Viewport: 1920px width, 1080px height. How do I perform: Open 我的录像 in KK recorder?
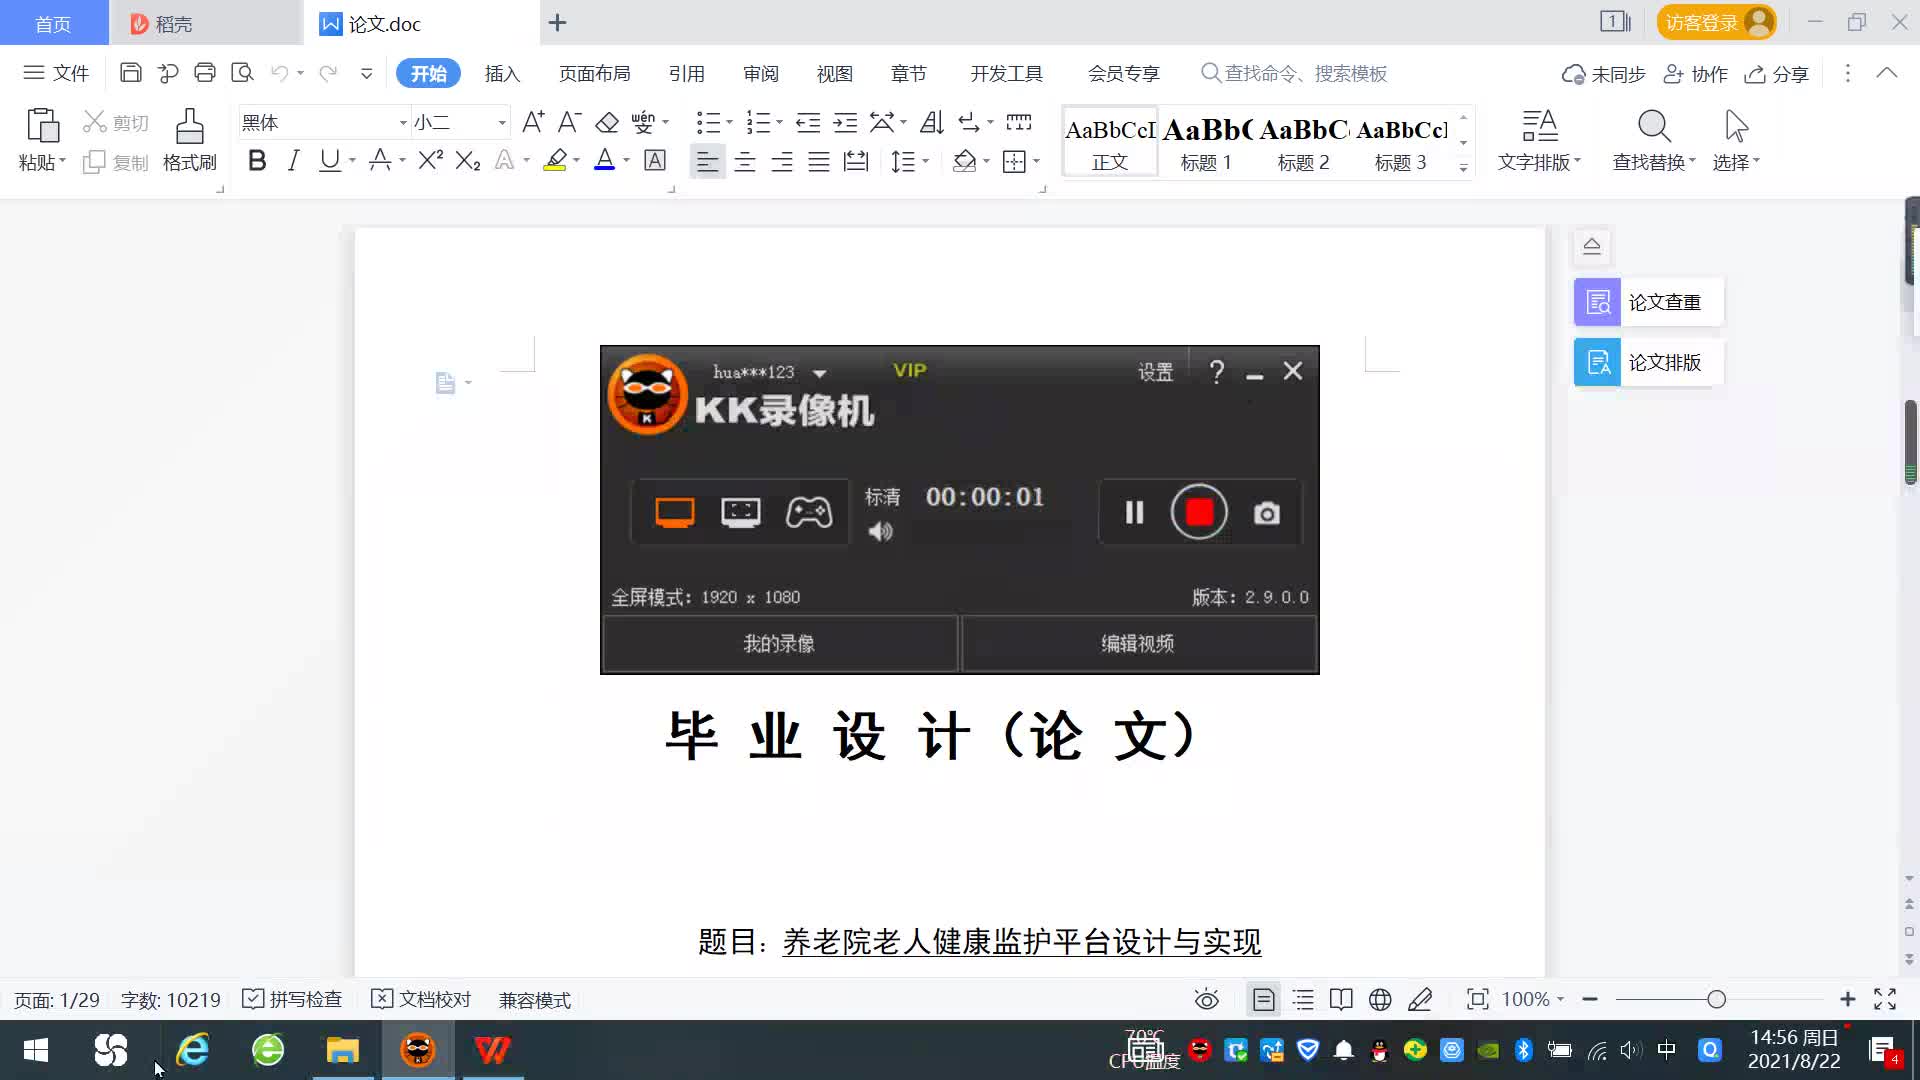(x=779, y=643)
